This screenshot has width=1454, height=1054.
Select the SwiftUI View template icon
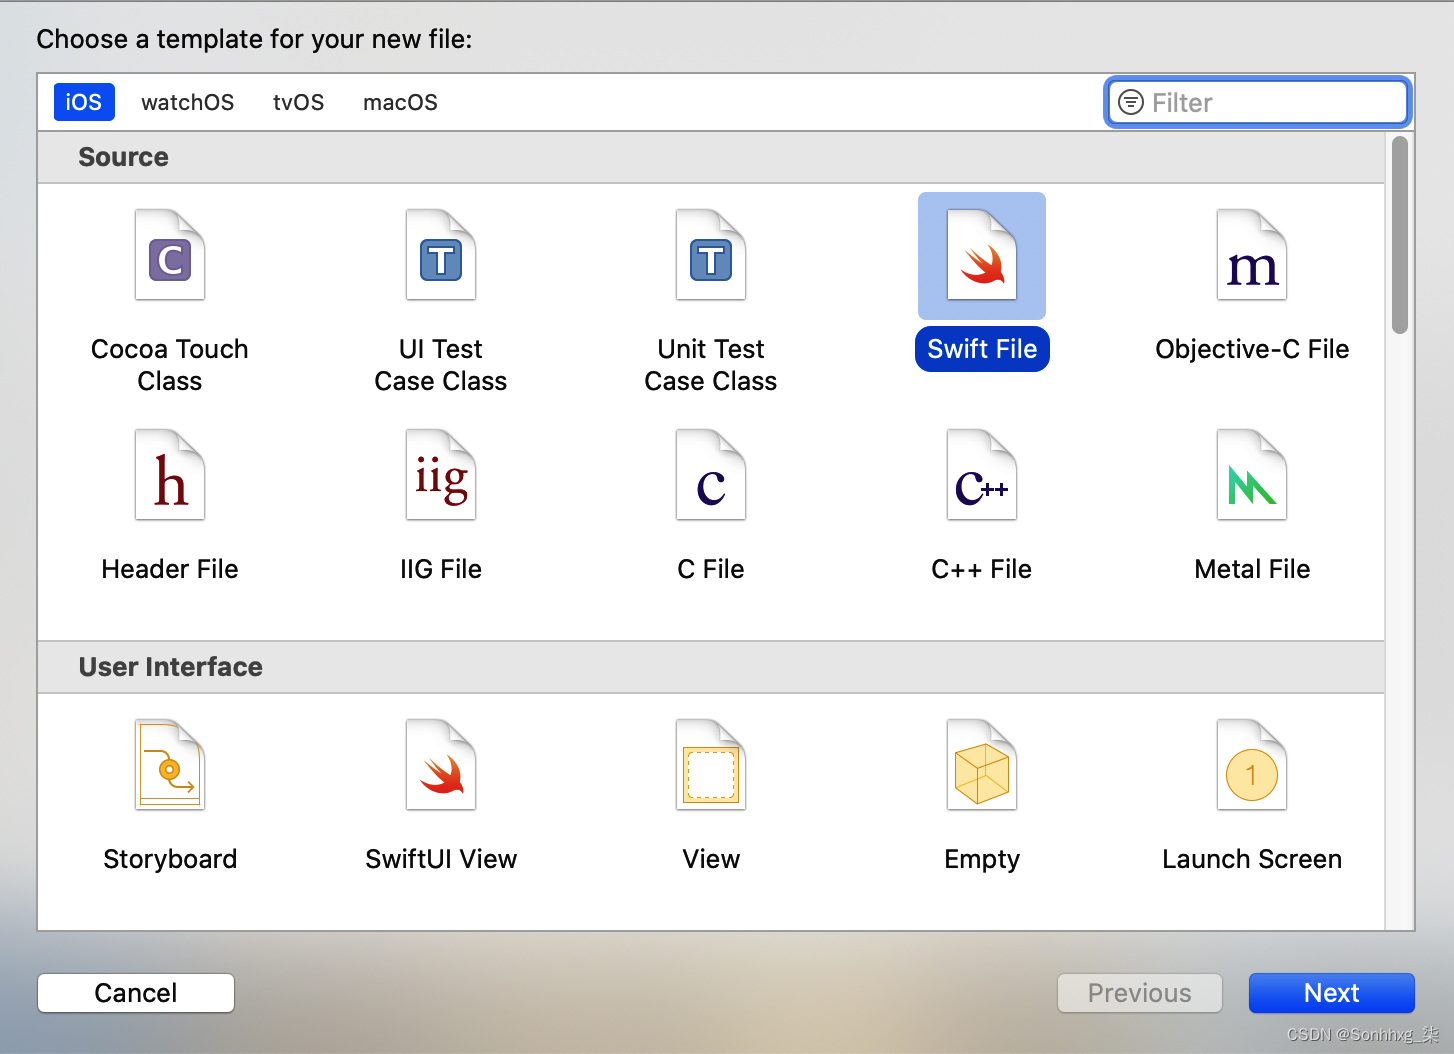click(441, 765)
